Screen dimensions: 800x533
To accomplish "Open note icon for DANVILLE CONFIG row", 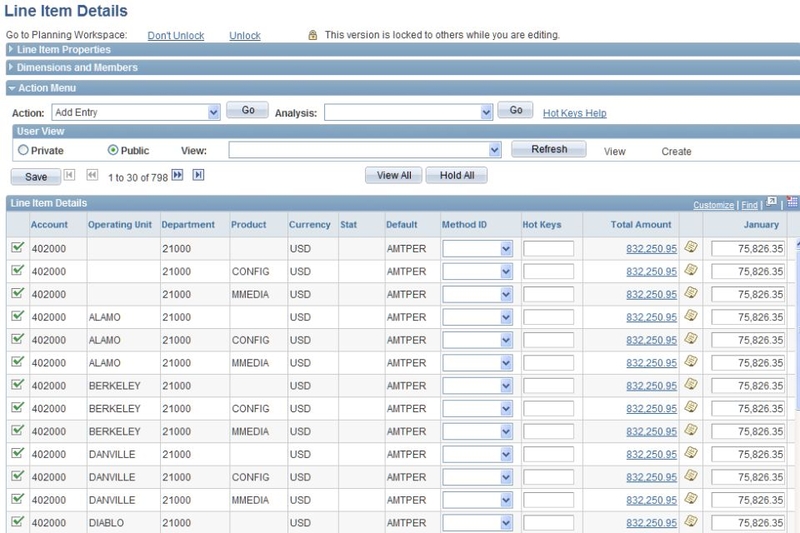I will pos(691,475).
